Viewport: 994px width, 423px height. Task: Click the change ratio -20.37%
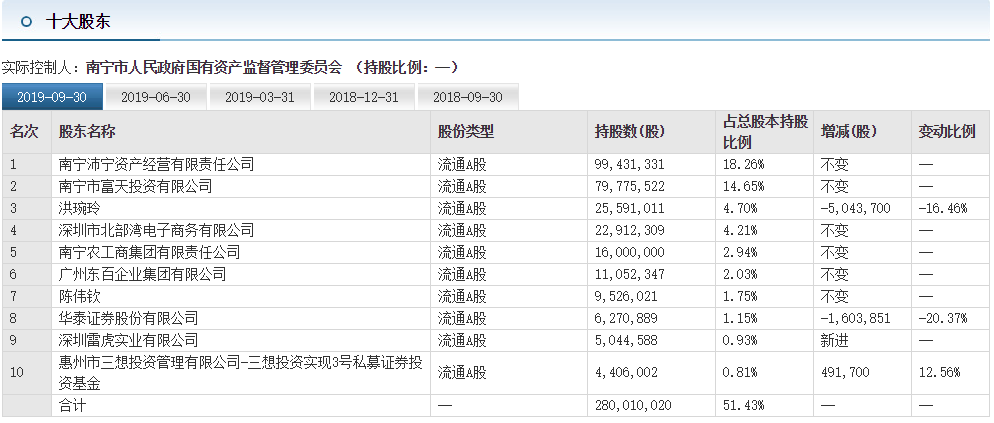[943, 318]
